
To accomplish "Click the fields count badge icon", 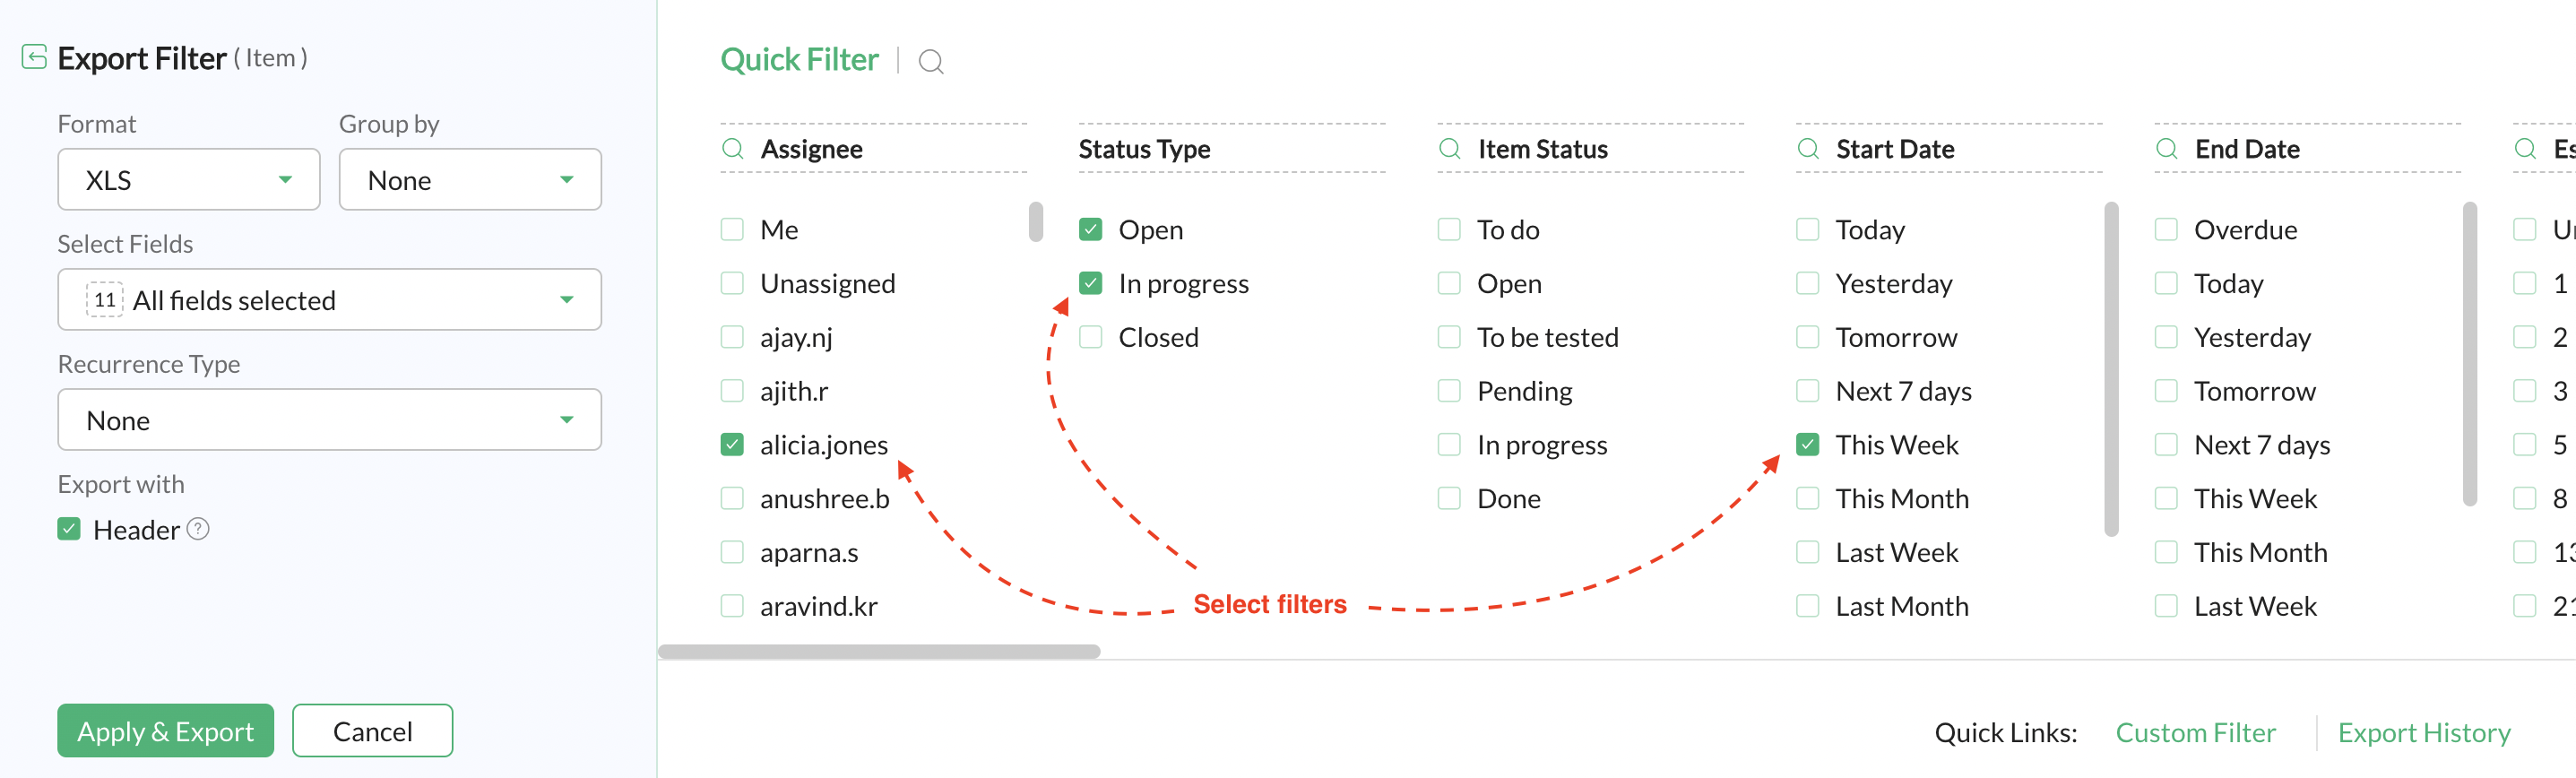I will [x=104, y=300].
